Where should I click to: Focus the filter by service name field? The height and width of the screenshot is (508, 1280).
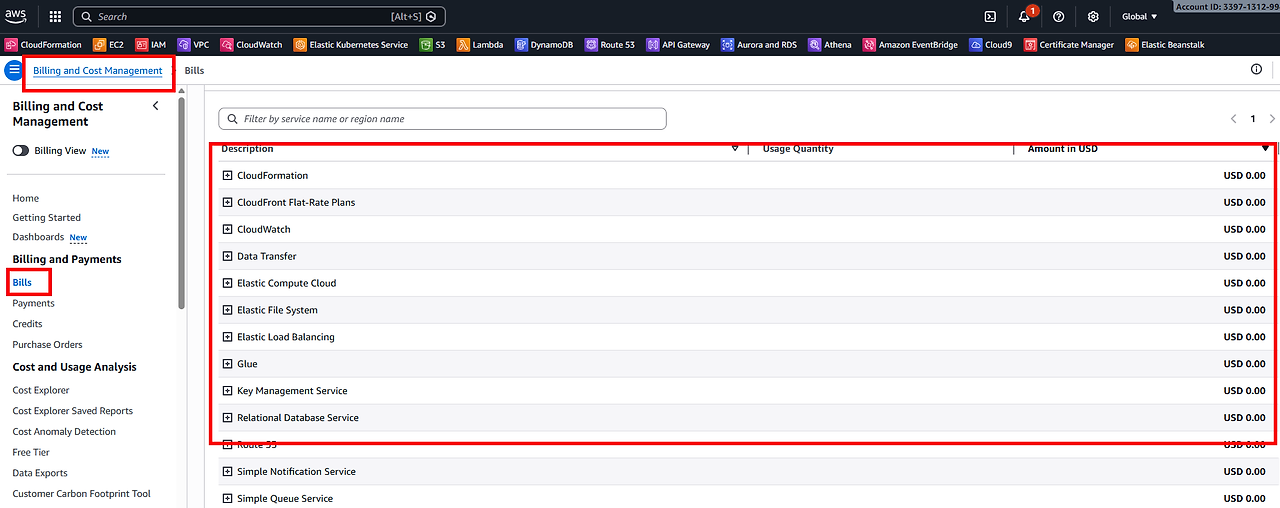442,119
